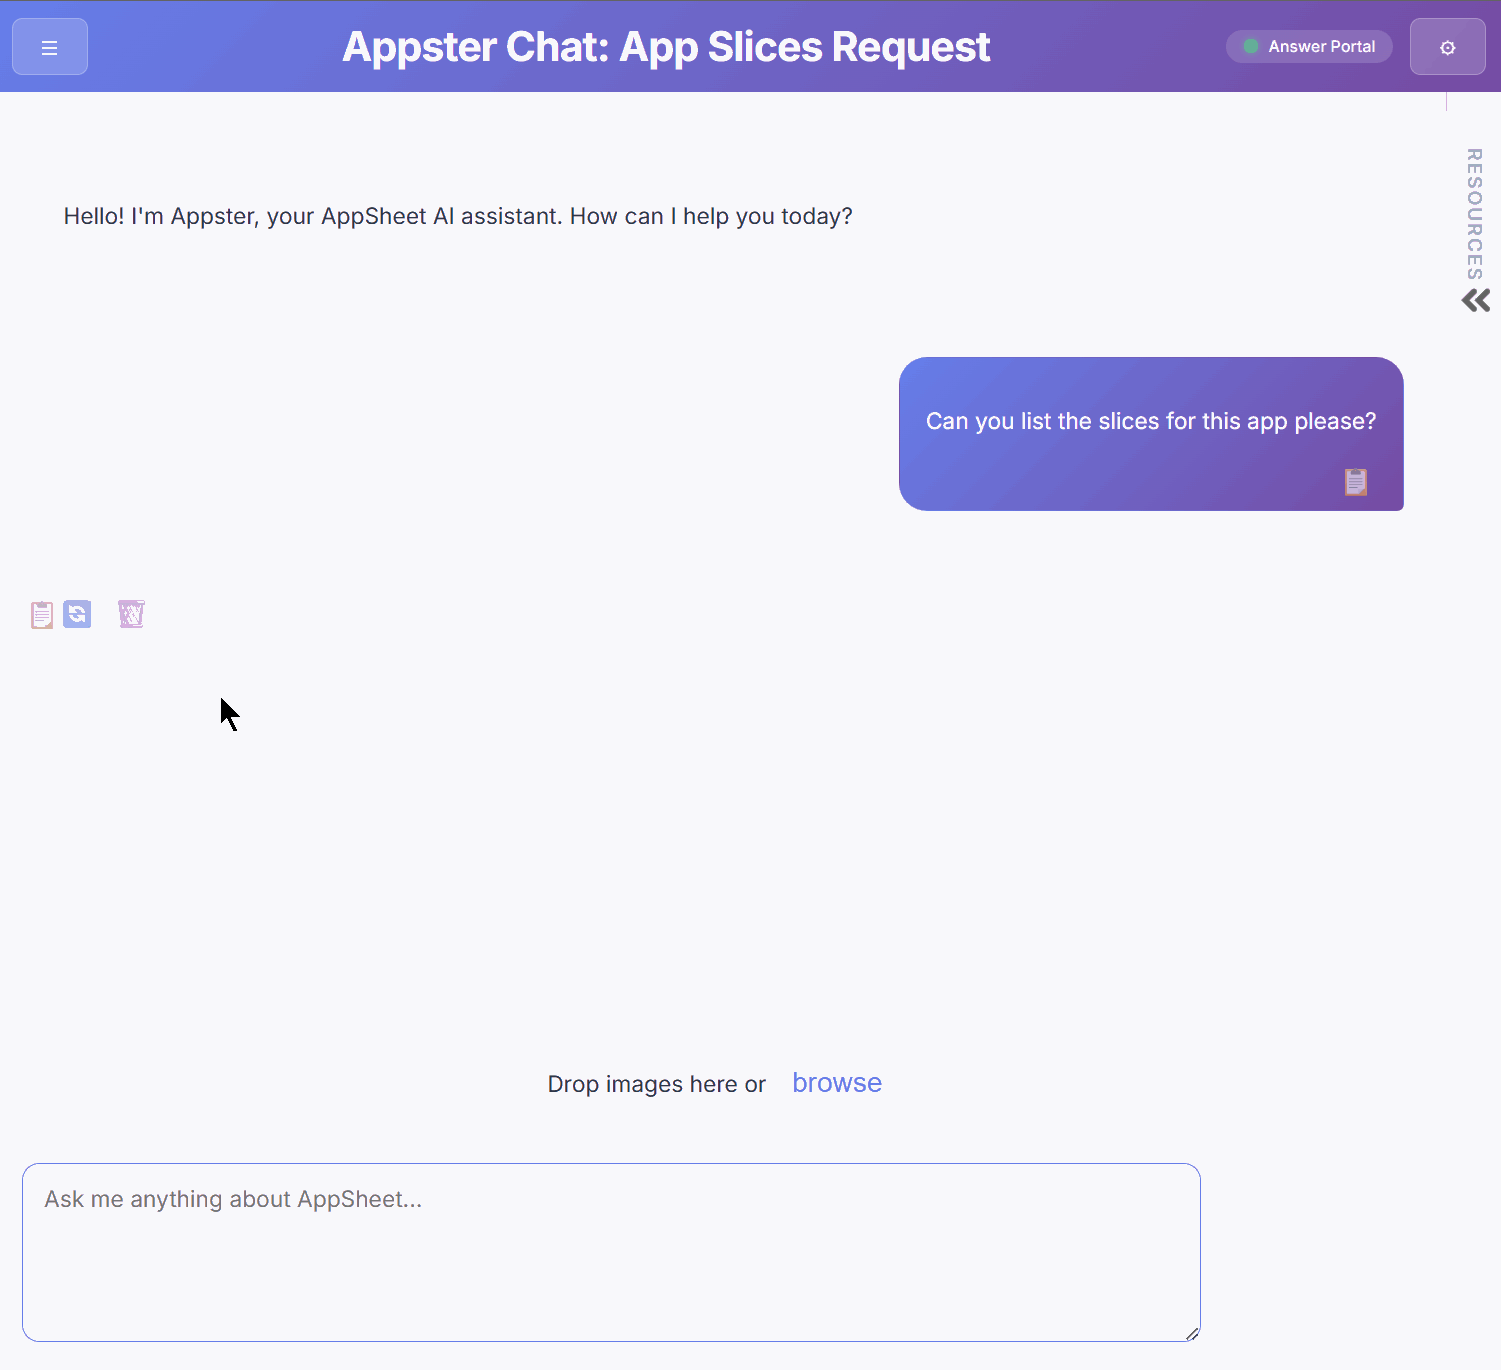Copy the user message via its clipboard icon
This screenshot has height=1370, width=1501.
pyautogui.click(x=1356, y=482)
